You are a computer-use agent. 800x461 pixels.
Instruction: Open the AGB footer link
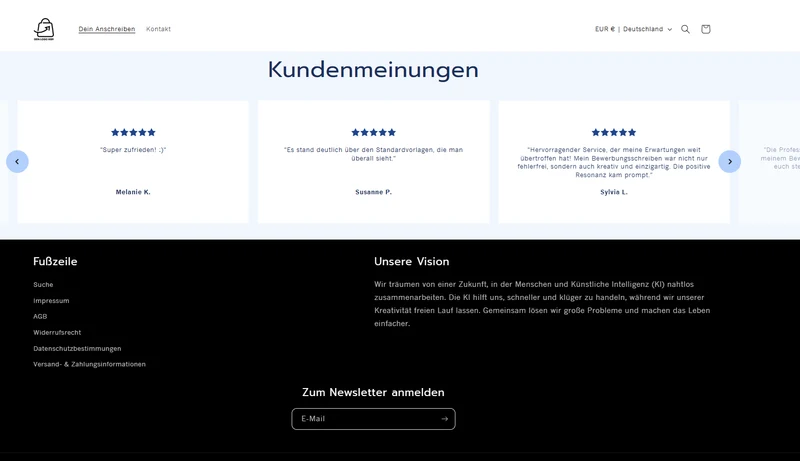[x=40, y=316]
